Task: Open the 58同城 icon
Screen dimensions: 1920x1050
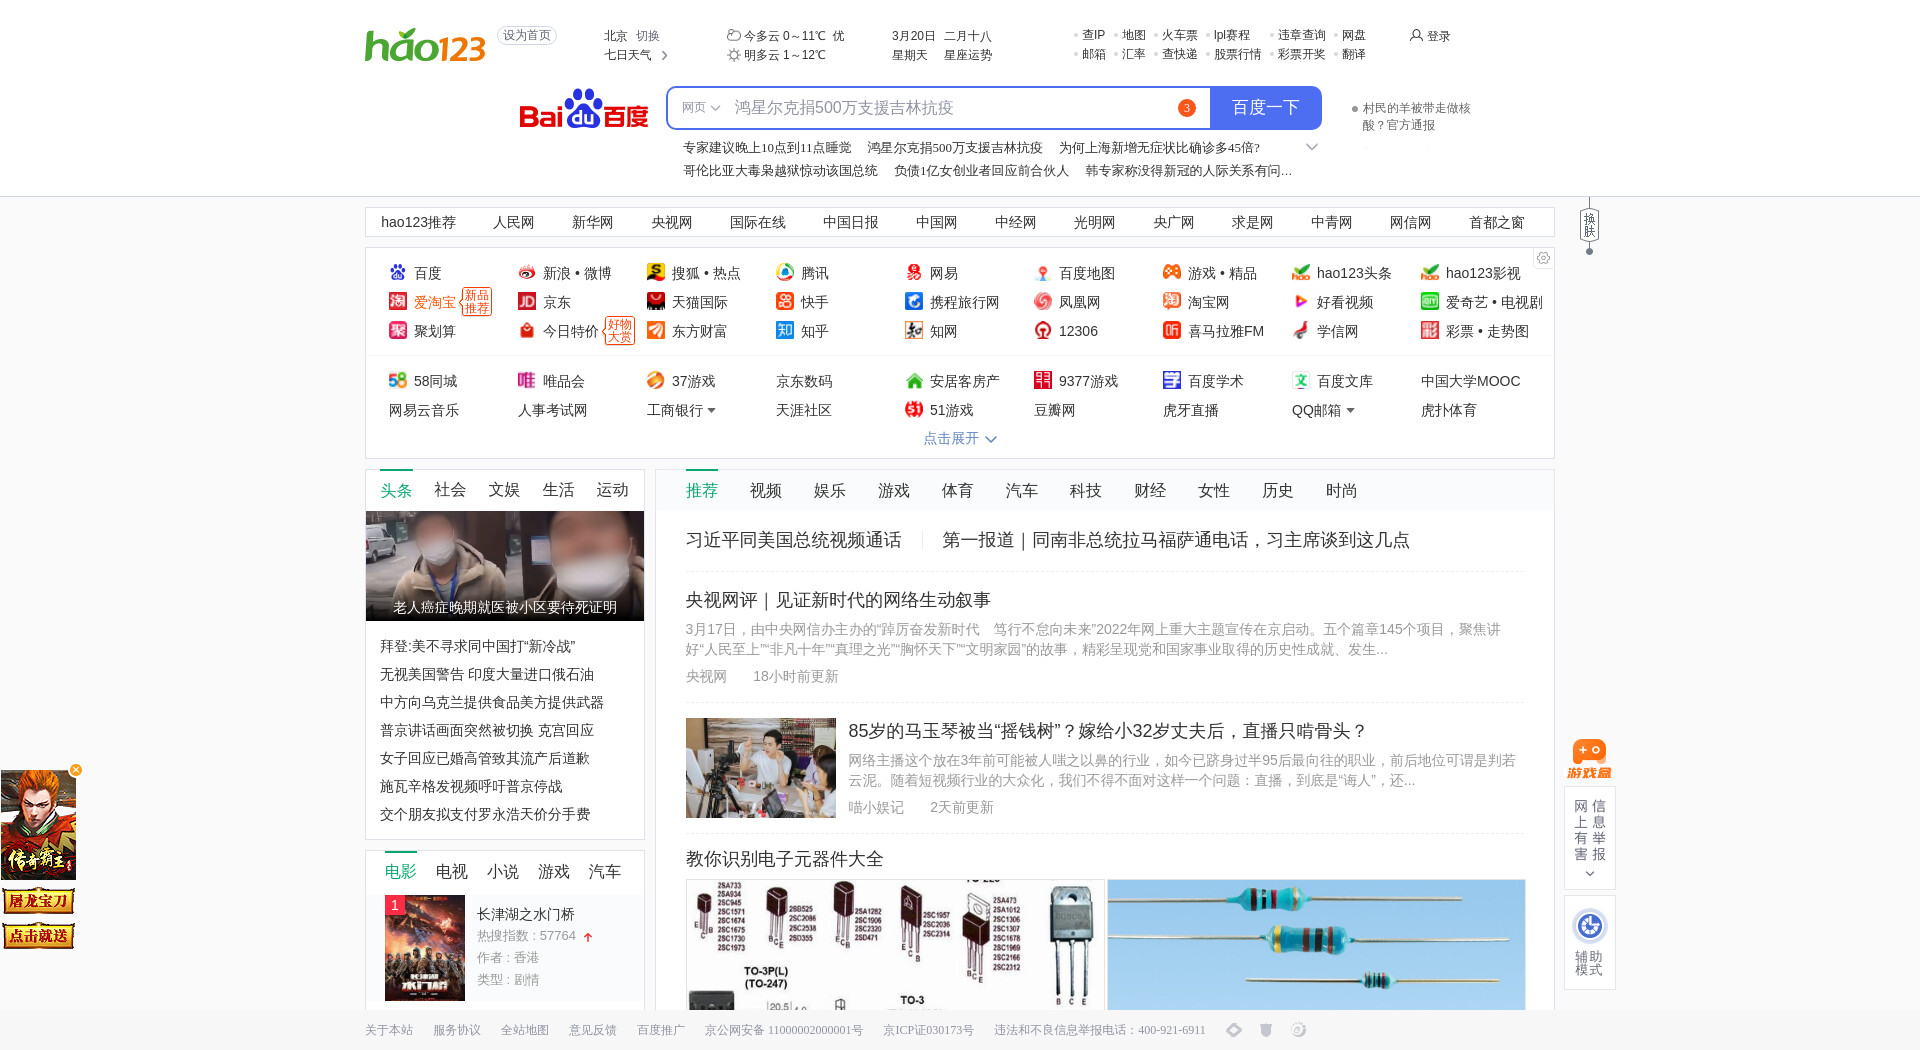Action: pyautogui.click(x=398, y=381)
